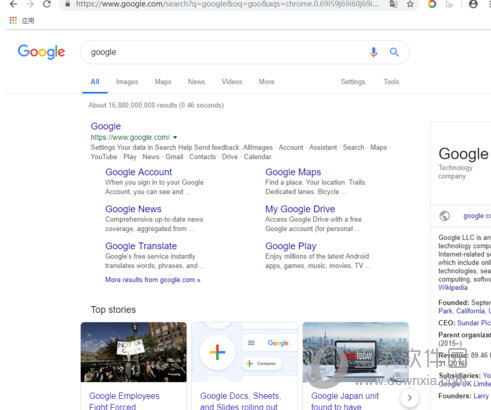Open search Settings
The height and width of the screenshot is (410, 491).
[x=353, y=82]
